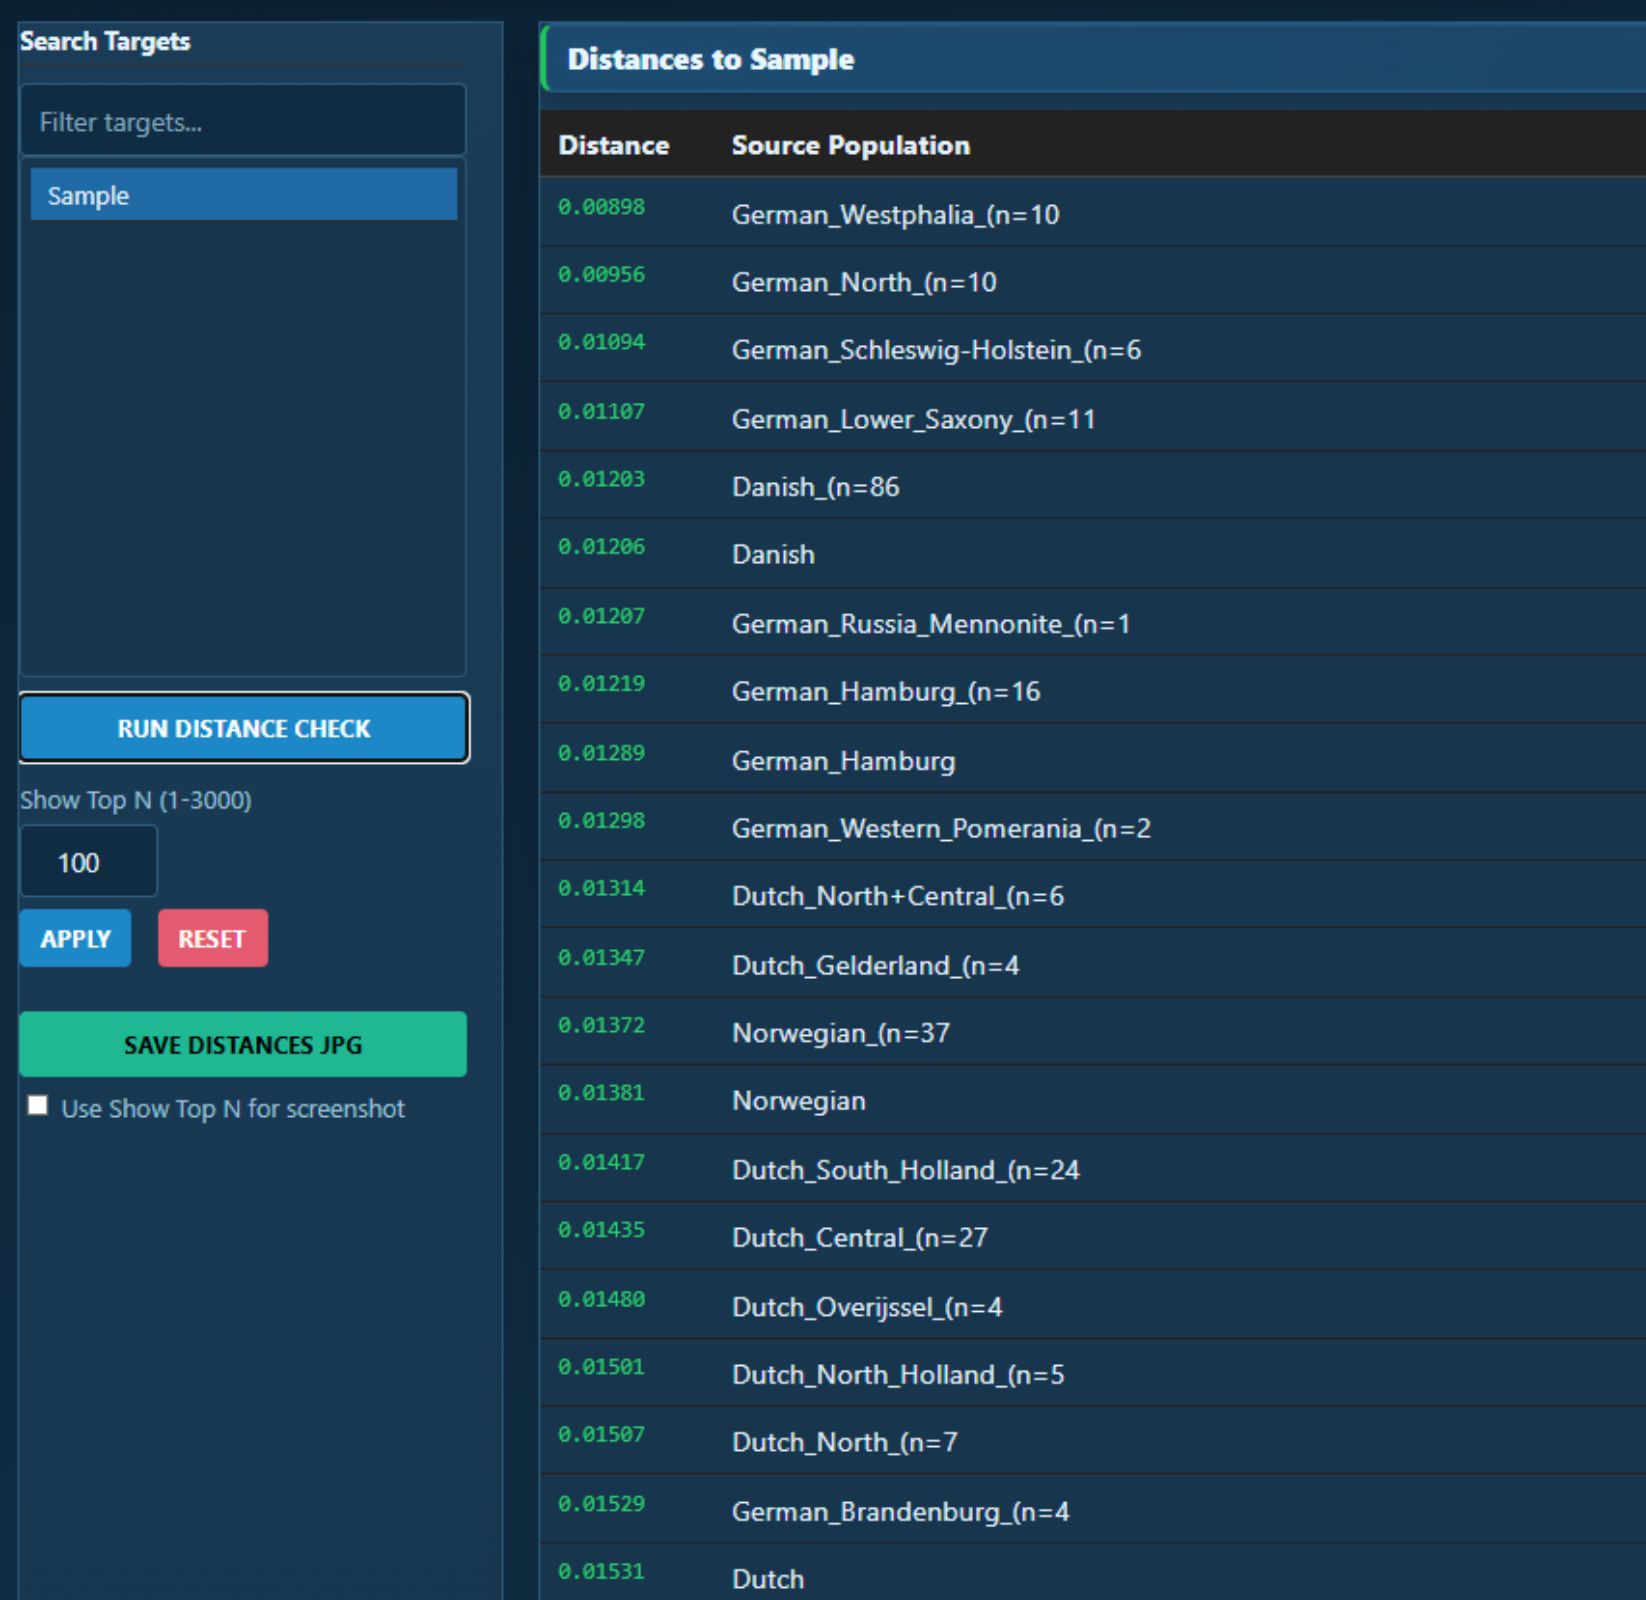Click the Show Top N number field

[88, 862]
